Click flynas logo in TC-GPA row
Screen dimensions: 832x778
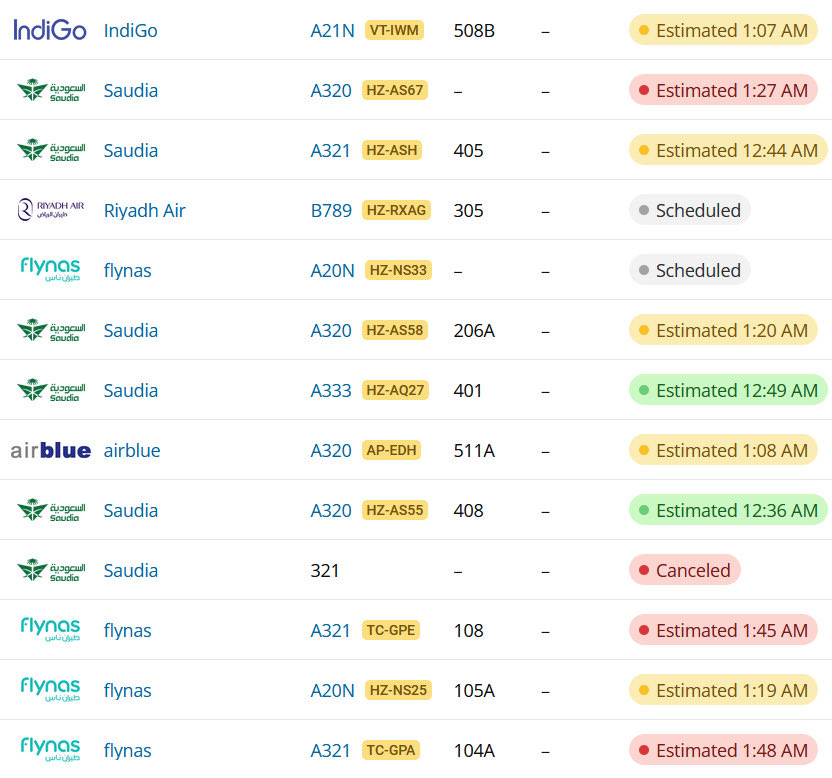point(50,749)
